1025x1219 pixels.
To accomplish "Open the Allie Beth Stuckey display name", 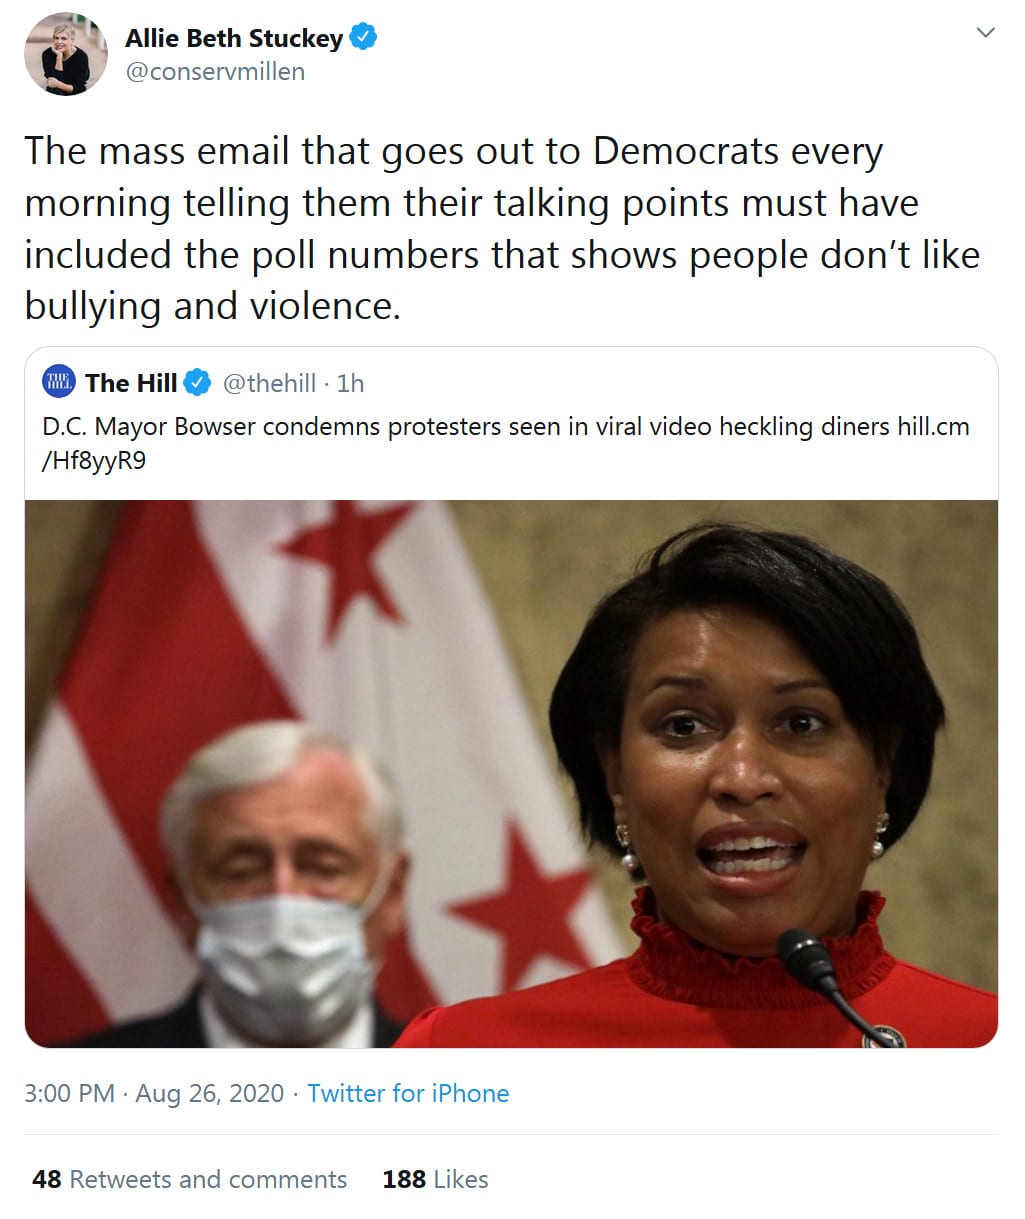I will click(x=234, y=39).
